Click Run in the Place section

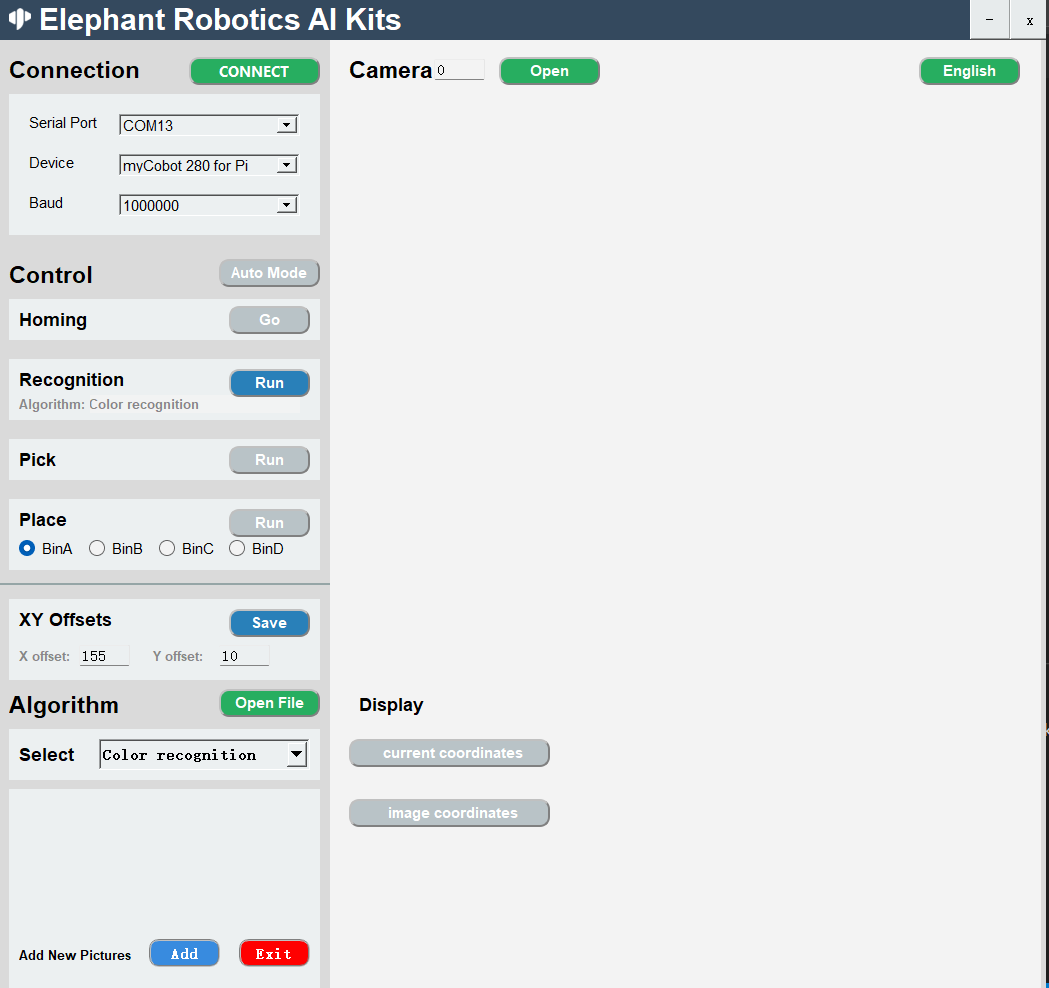point(270,522)
